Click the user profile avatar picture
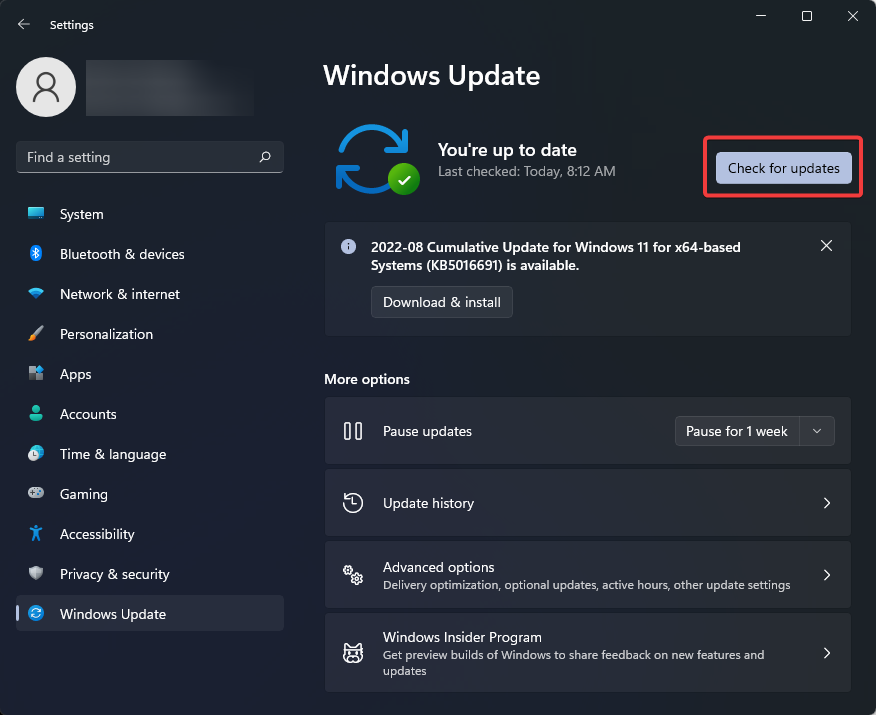Image resolution: width=876 pixels, height=715 pixels. [x=46, y=87]
